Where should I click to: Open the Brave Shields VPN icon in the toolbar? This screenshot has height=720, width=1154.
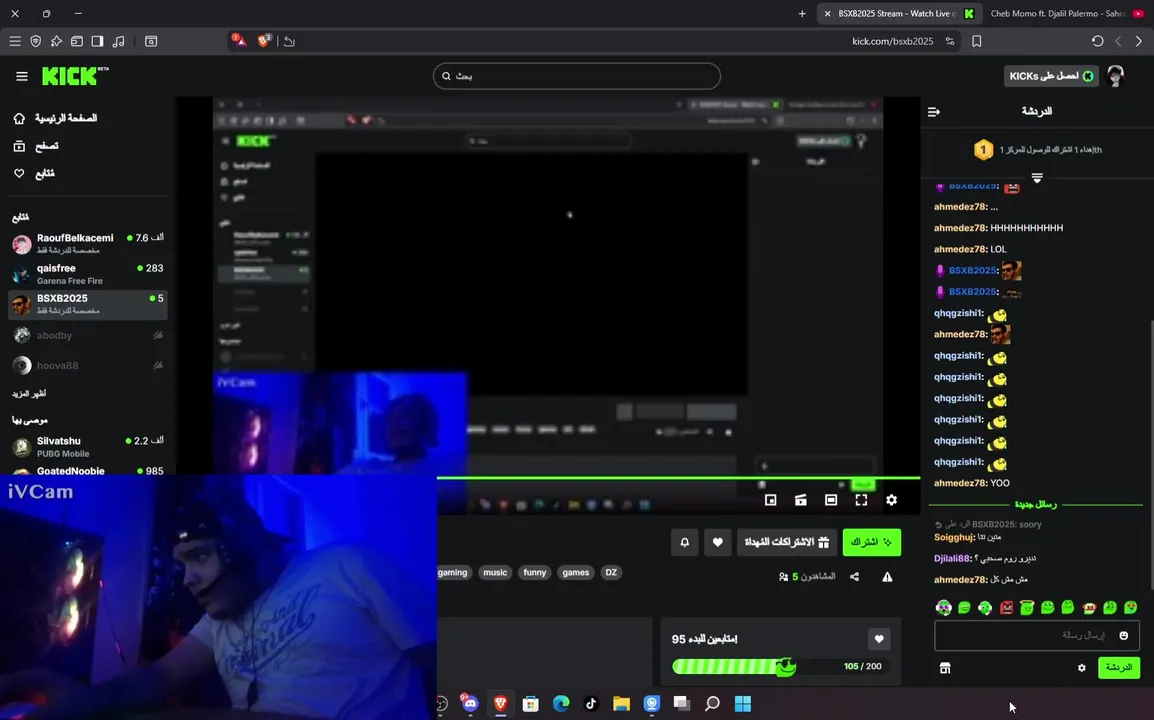pos(35,41)
